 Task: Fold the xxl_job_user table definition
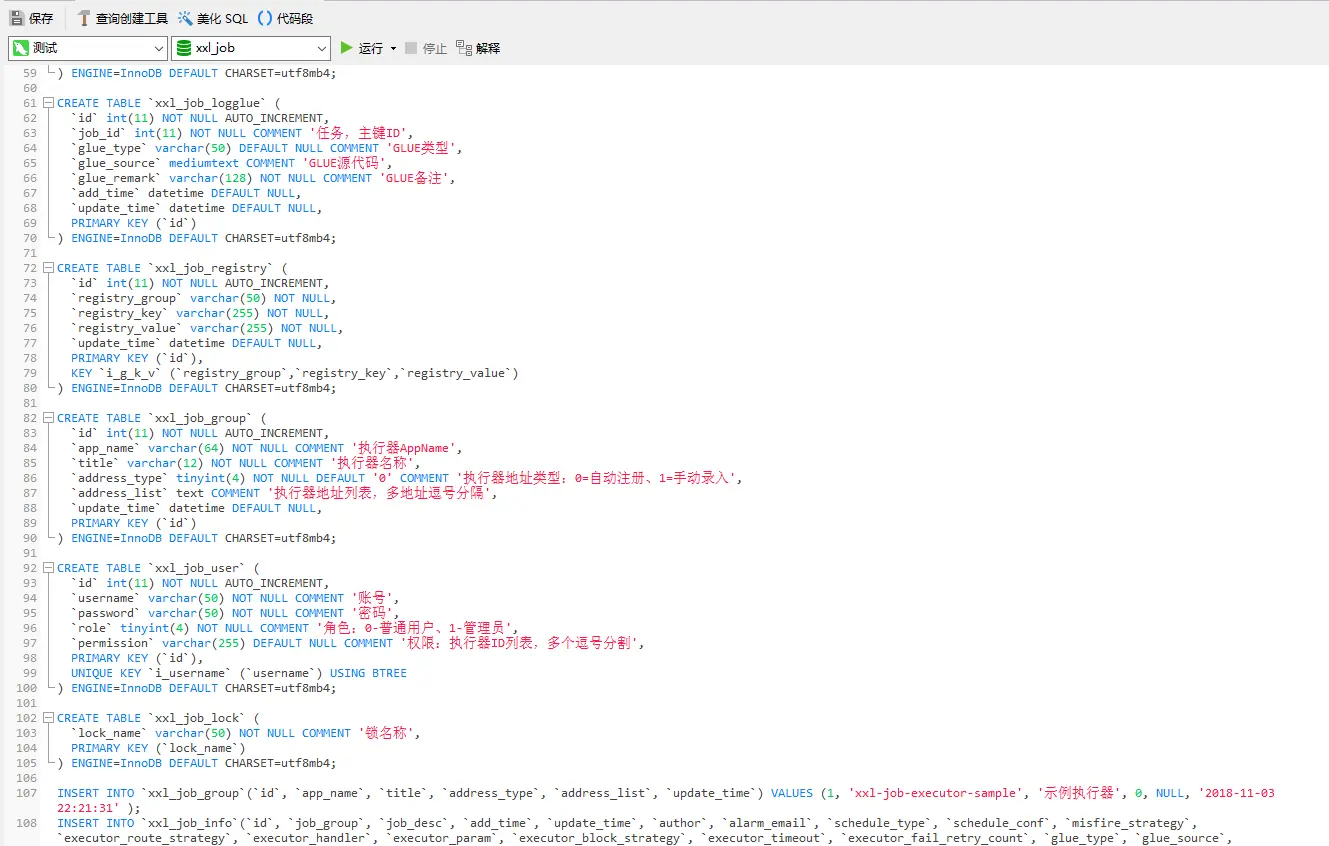click(48, 568)
